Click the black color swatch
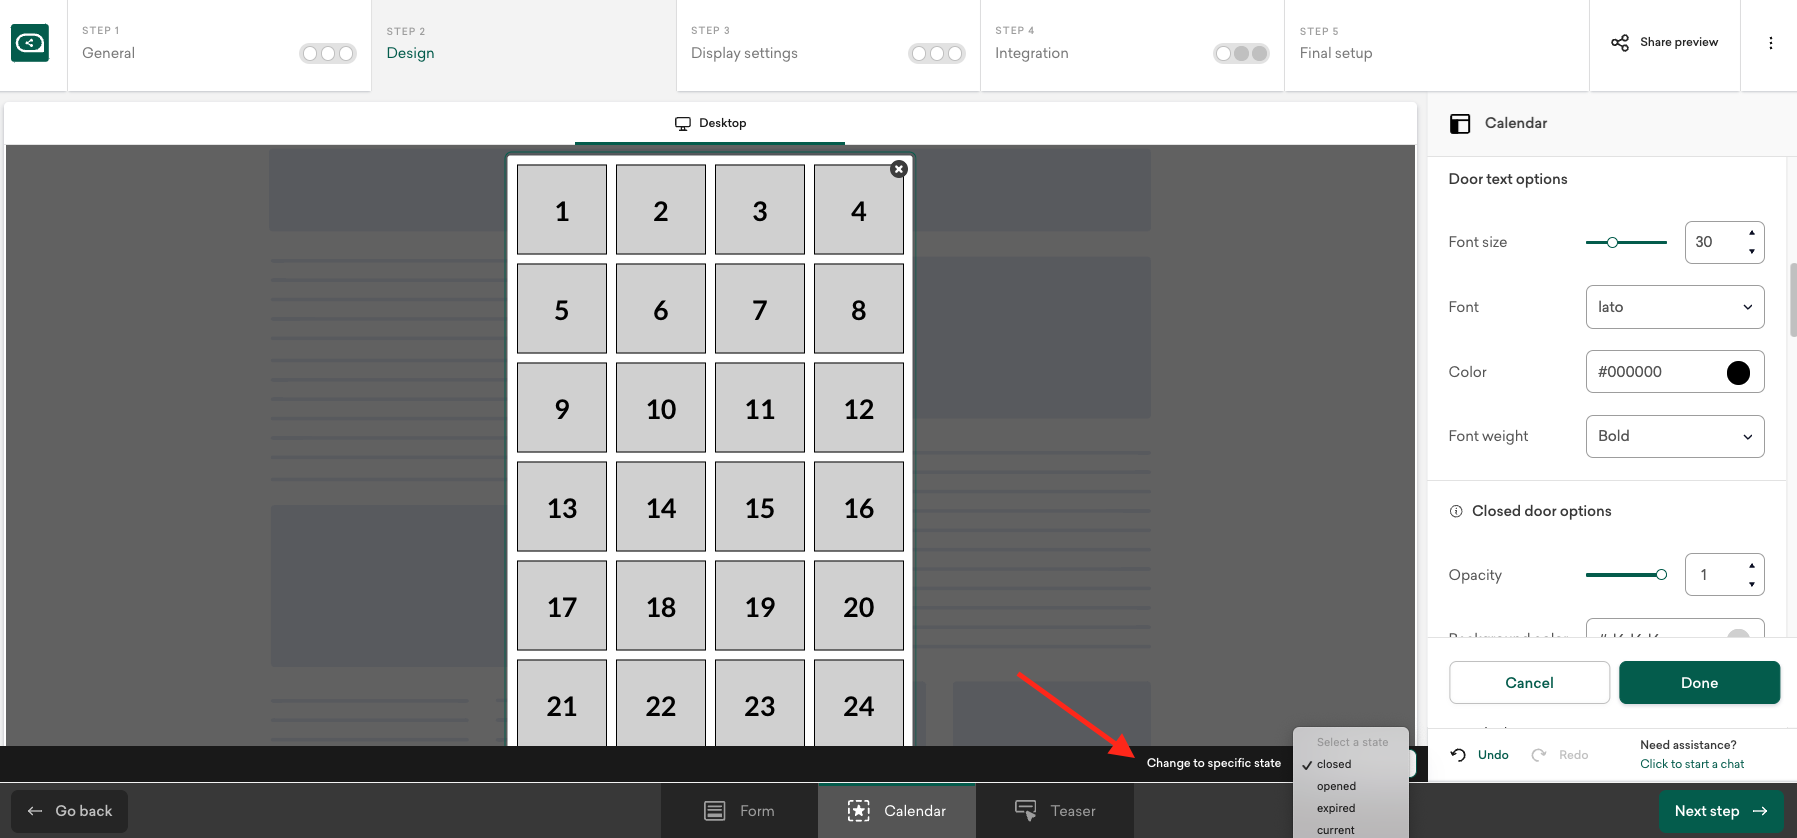 1738,372
